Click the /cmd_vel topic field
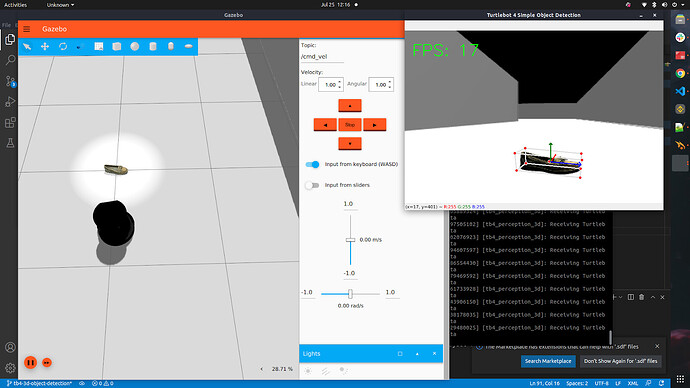This screenshot has height=388, width=690. point(322,57)
